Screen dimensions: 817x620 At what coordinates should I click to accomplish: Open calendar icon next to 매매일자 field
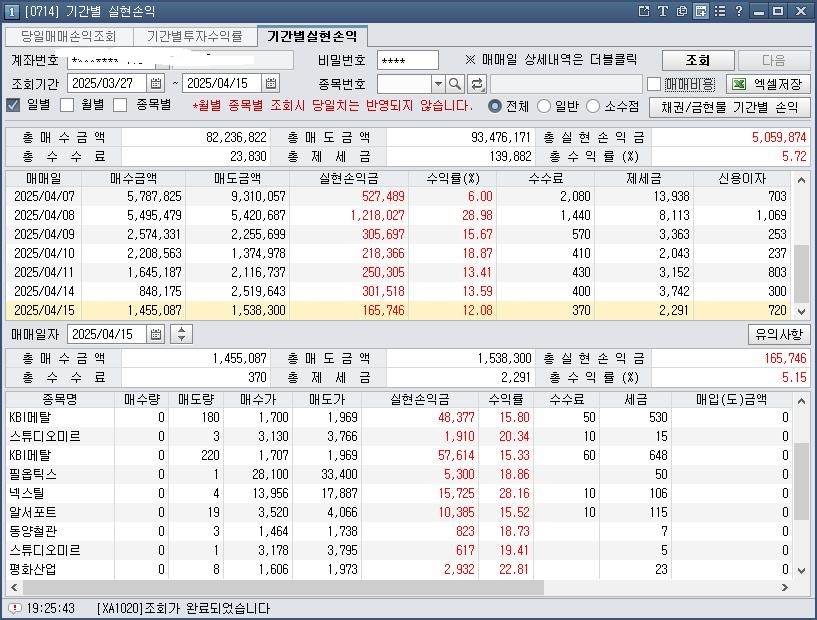[156, 334]
